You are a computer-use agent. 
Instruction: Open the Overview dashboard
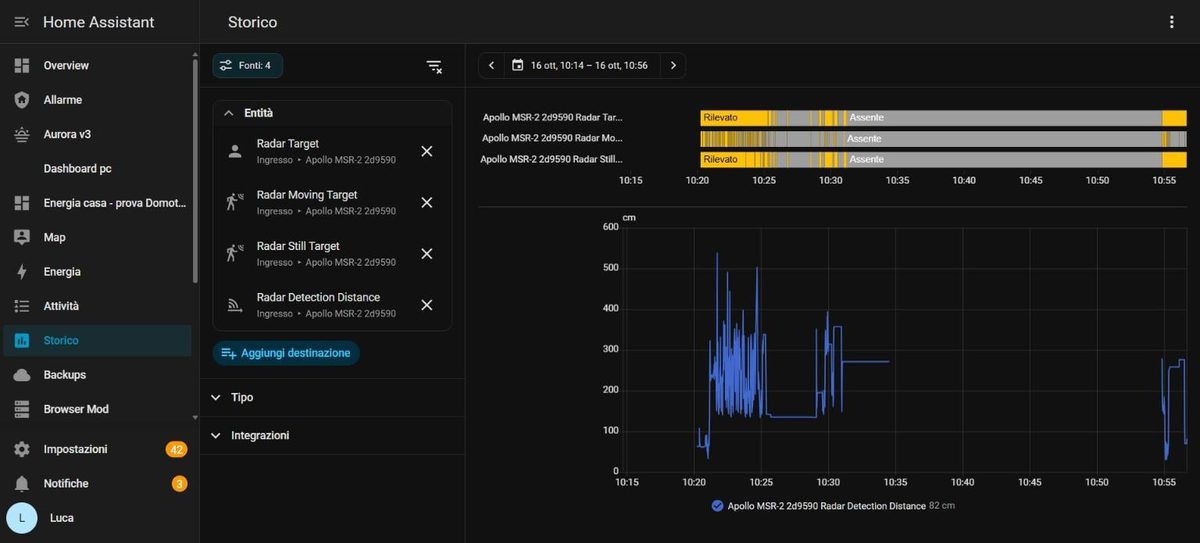pyautogui.click(x=97, y=65)
